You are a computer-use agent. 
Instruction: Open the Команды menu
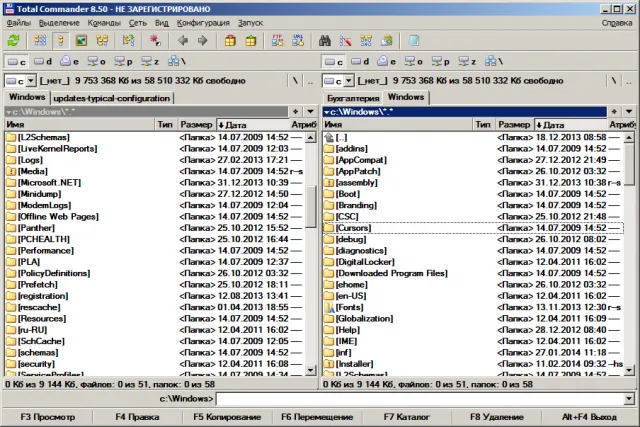point(104,23)
